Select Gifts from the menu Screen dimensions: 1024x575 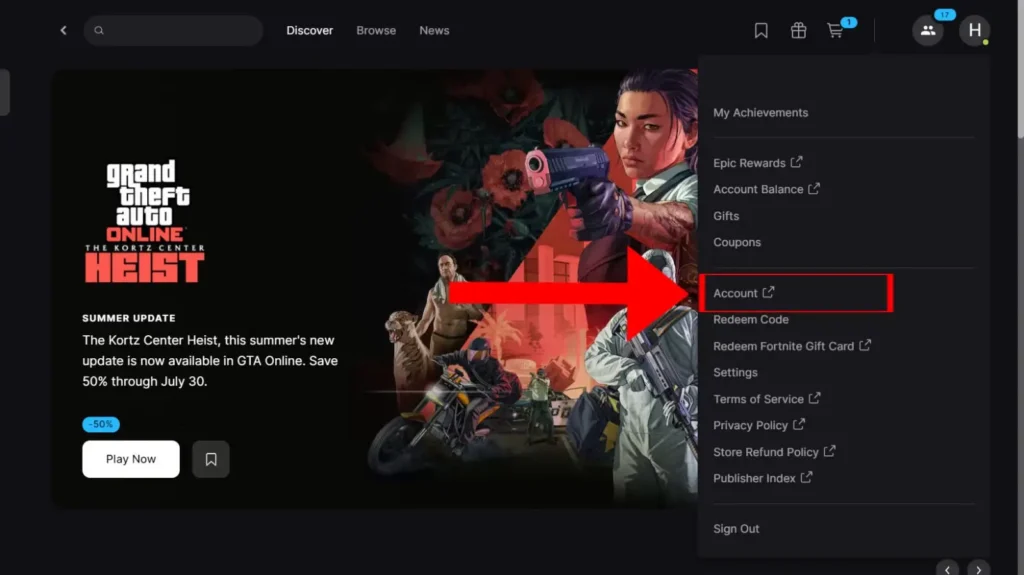point(726,216)
